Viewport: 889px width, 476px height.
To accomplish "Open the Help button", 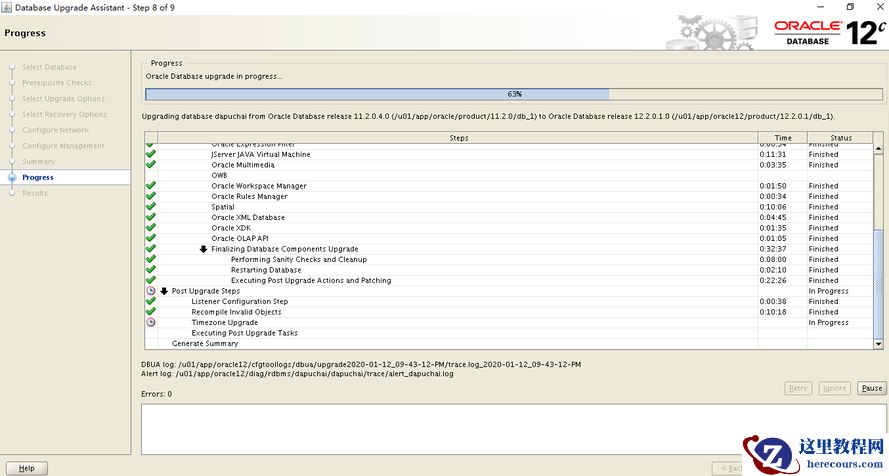I will 27,468.
